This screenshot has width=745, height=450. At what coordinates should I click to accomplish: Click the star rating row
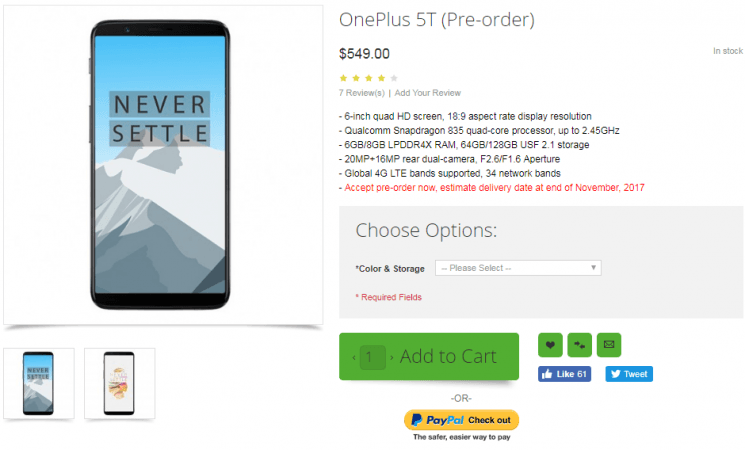tap(369, 78)
